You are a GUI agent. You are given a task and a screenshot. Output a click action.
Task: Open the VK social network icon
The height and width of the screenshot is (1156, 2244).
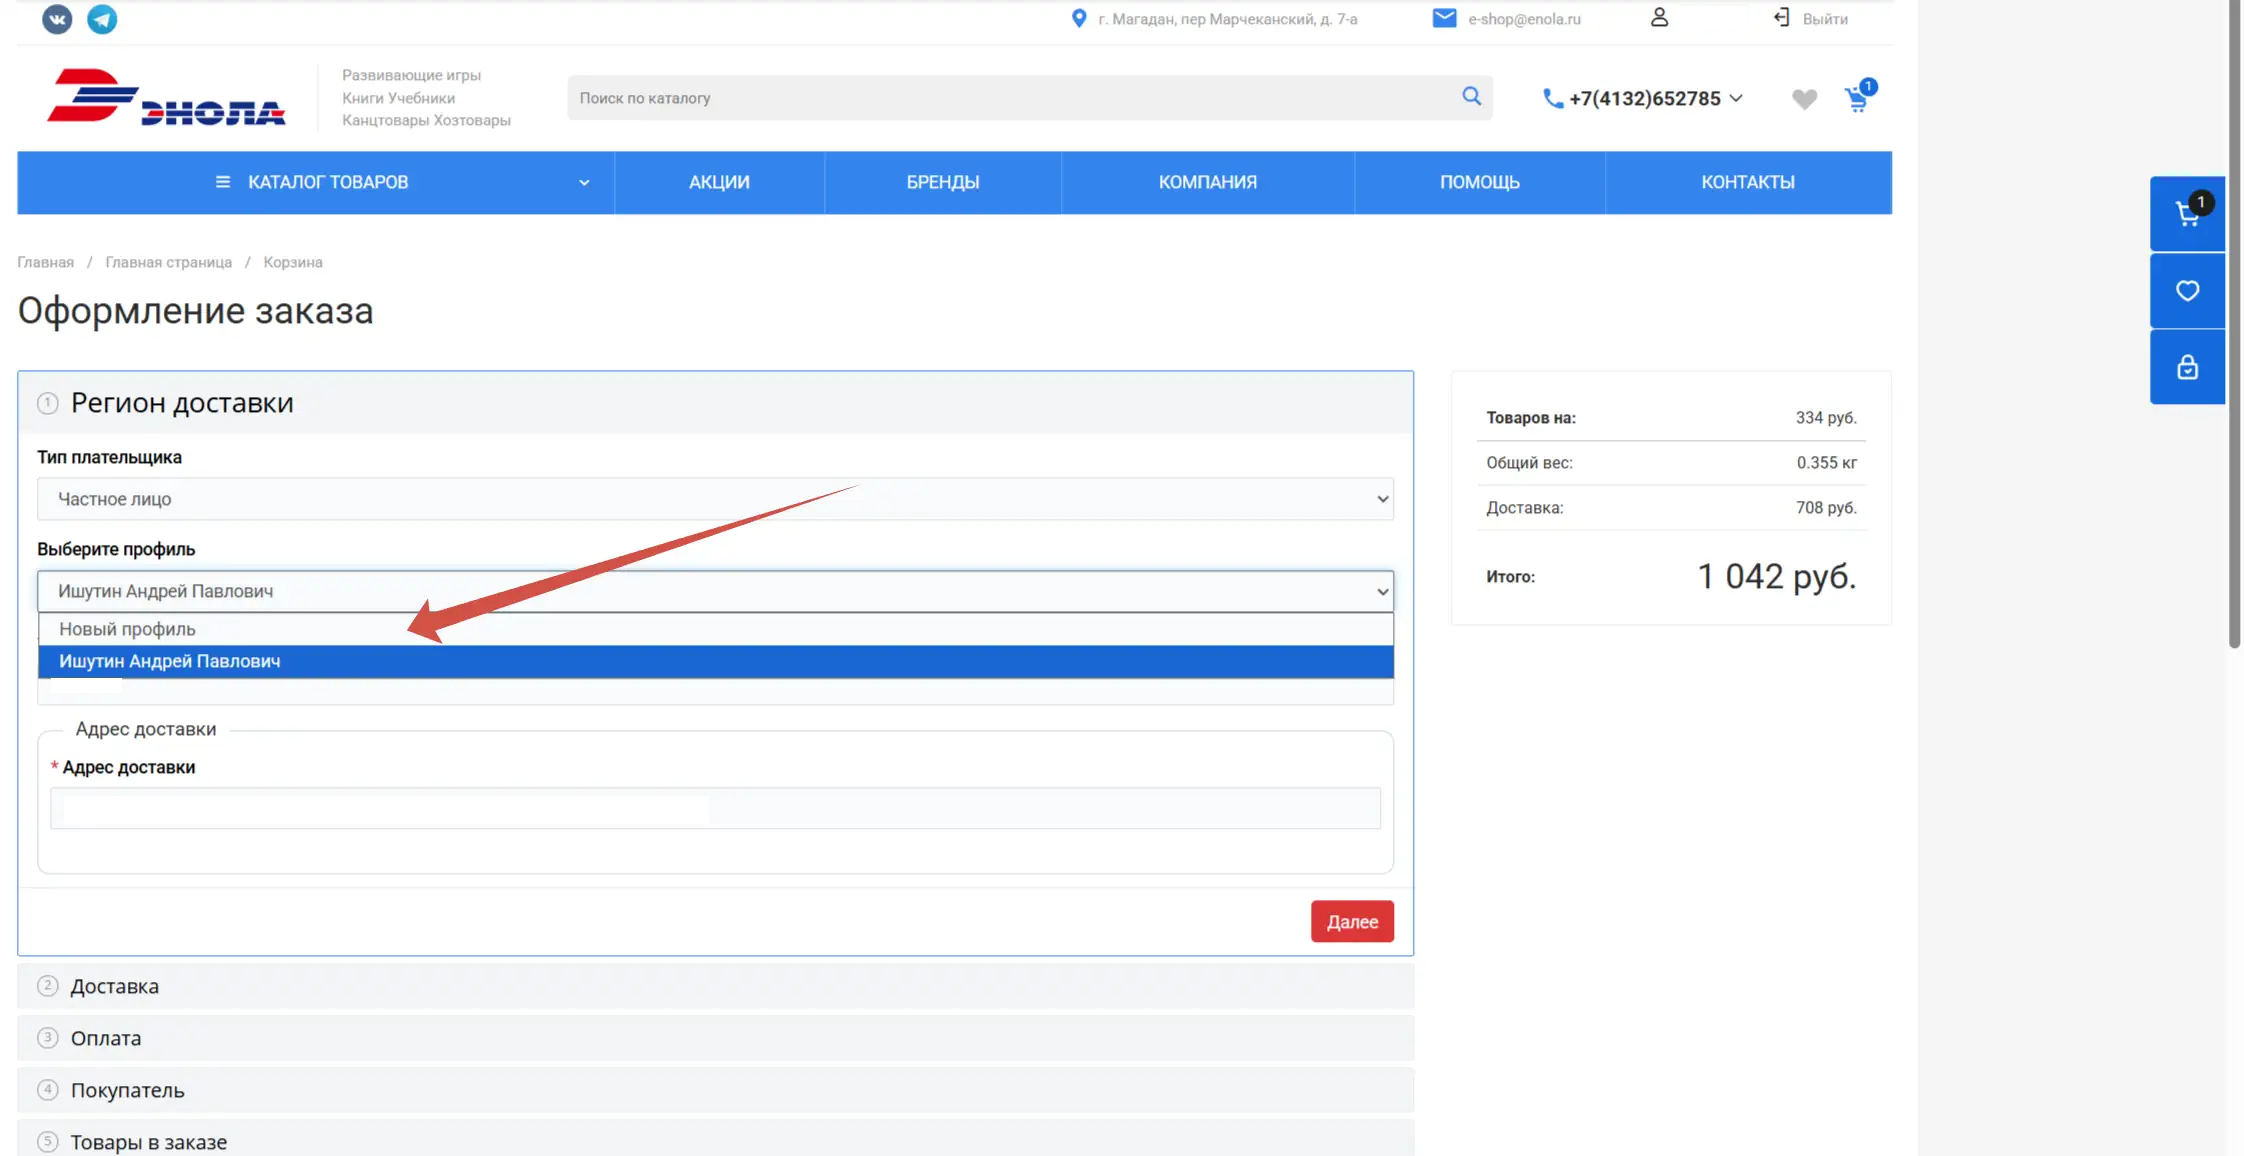click(57, 19)
